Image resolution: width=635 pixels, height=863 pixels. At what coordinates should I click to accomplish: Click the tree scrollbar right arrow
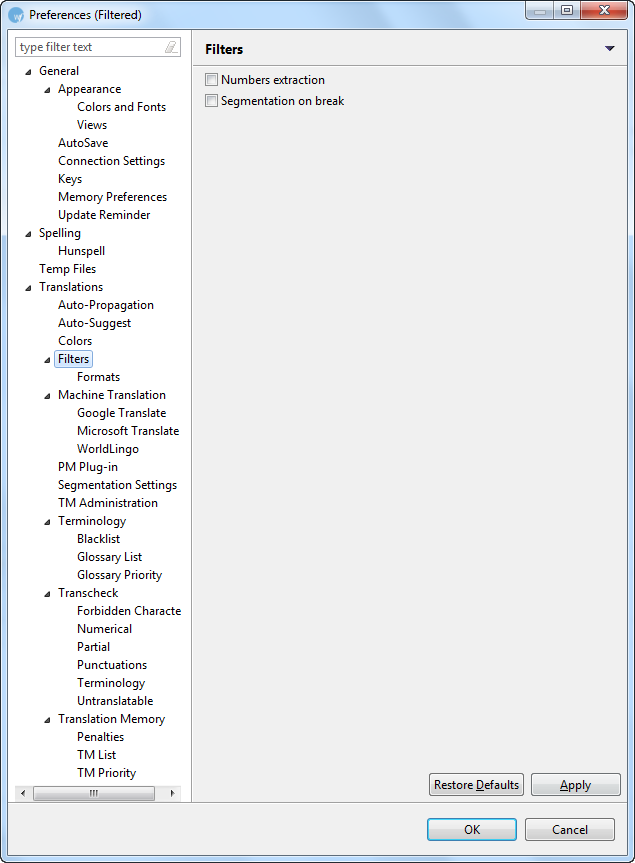[172, 793]
